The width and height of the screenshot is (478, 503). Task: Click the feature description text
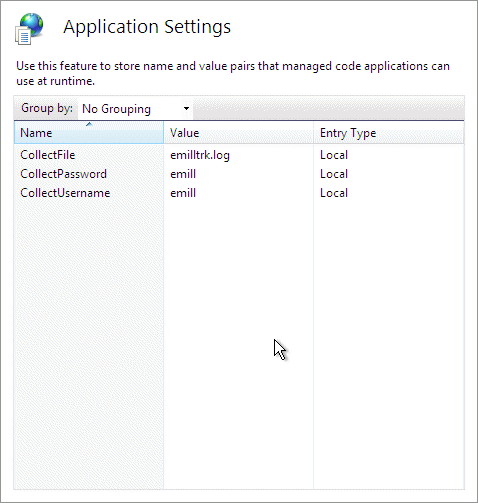[x=233, y=73]
